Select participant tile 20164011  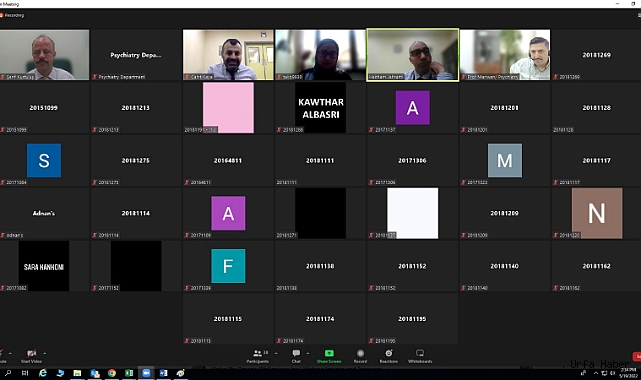coord(228,160)
